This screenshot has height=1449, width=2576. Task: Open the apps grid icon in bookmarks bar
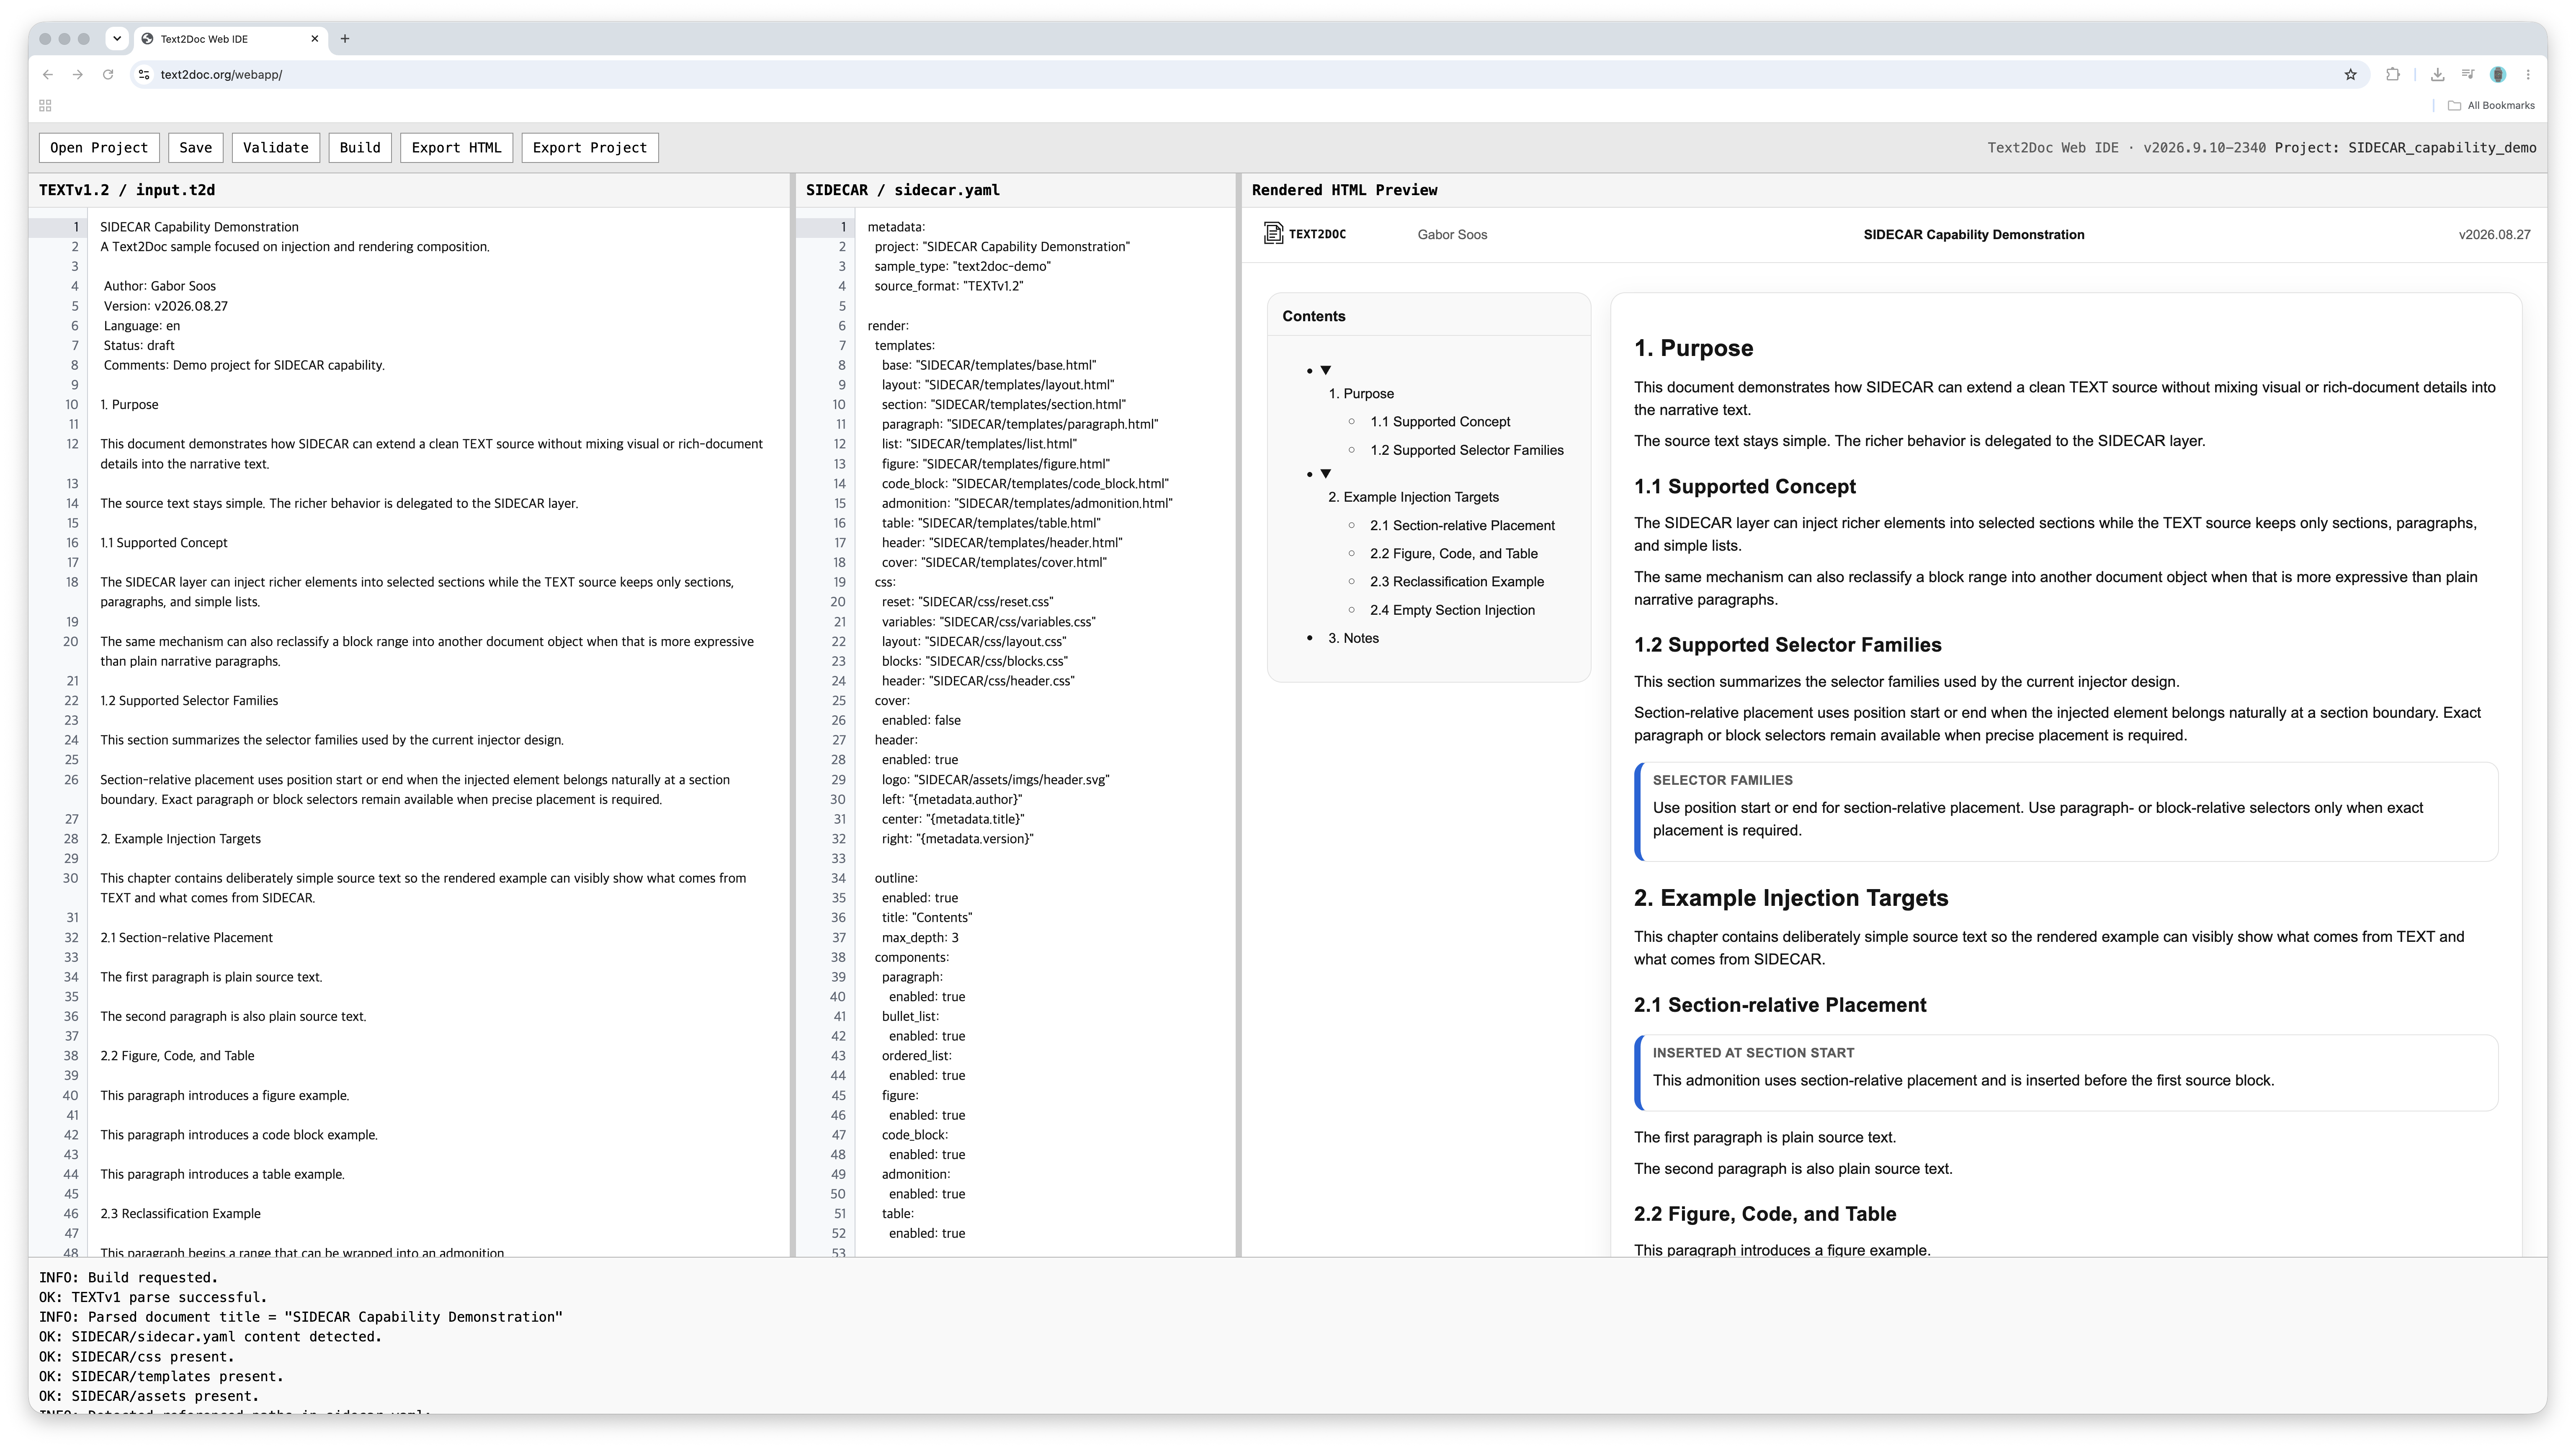[x=45, y=105]
